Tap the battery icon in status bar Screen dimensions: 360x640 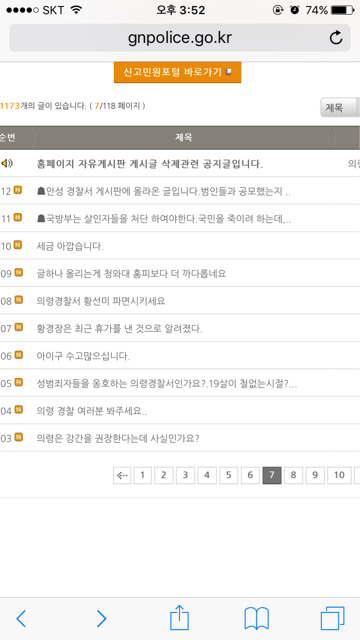pyautogui.click(x=342, y=10)
